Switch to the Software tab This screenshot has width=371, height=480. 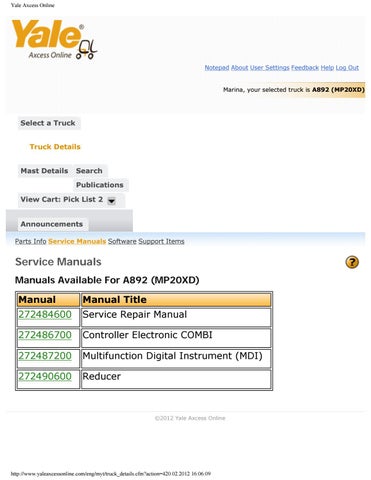coord(122,241)
